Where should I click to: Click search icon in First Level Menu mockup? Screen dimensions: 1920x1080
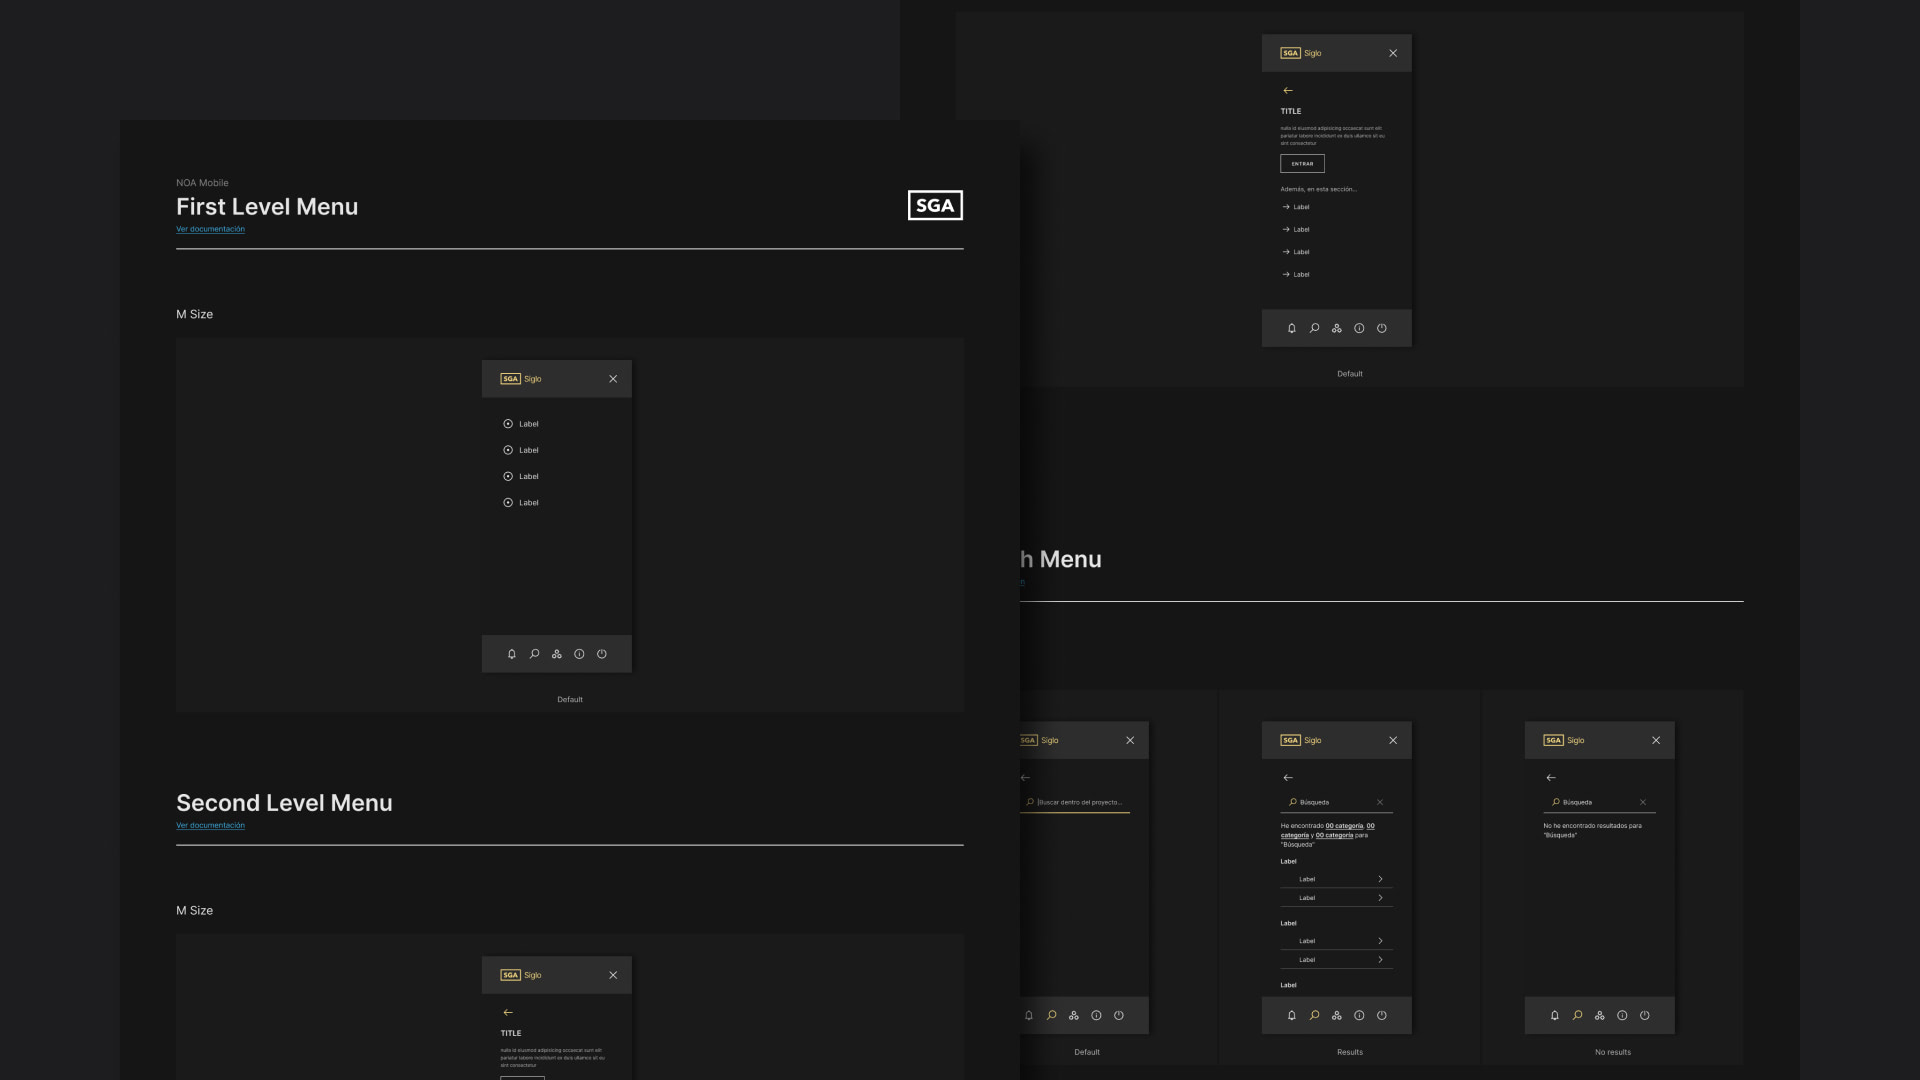(x=534, y=654)
